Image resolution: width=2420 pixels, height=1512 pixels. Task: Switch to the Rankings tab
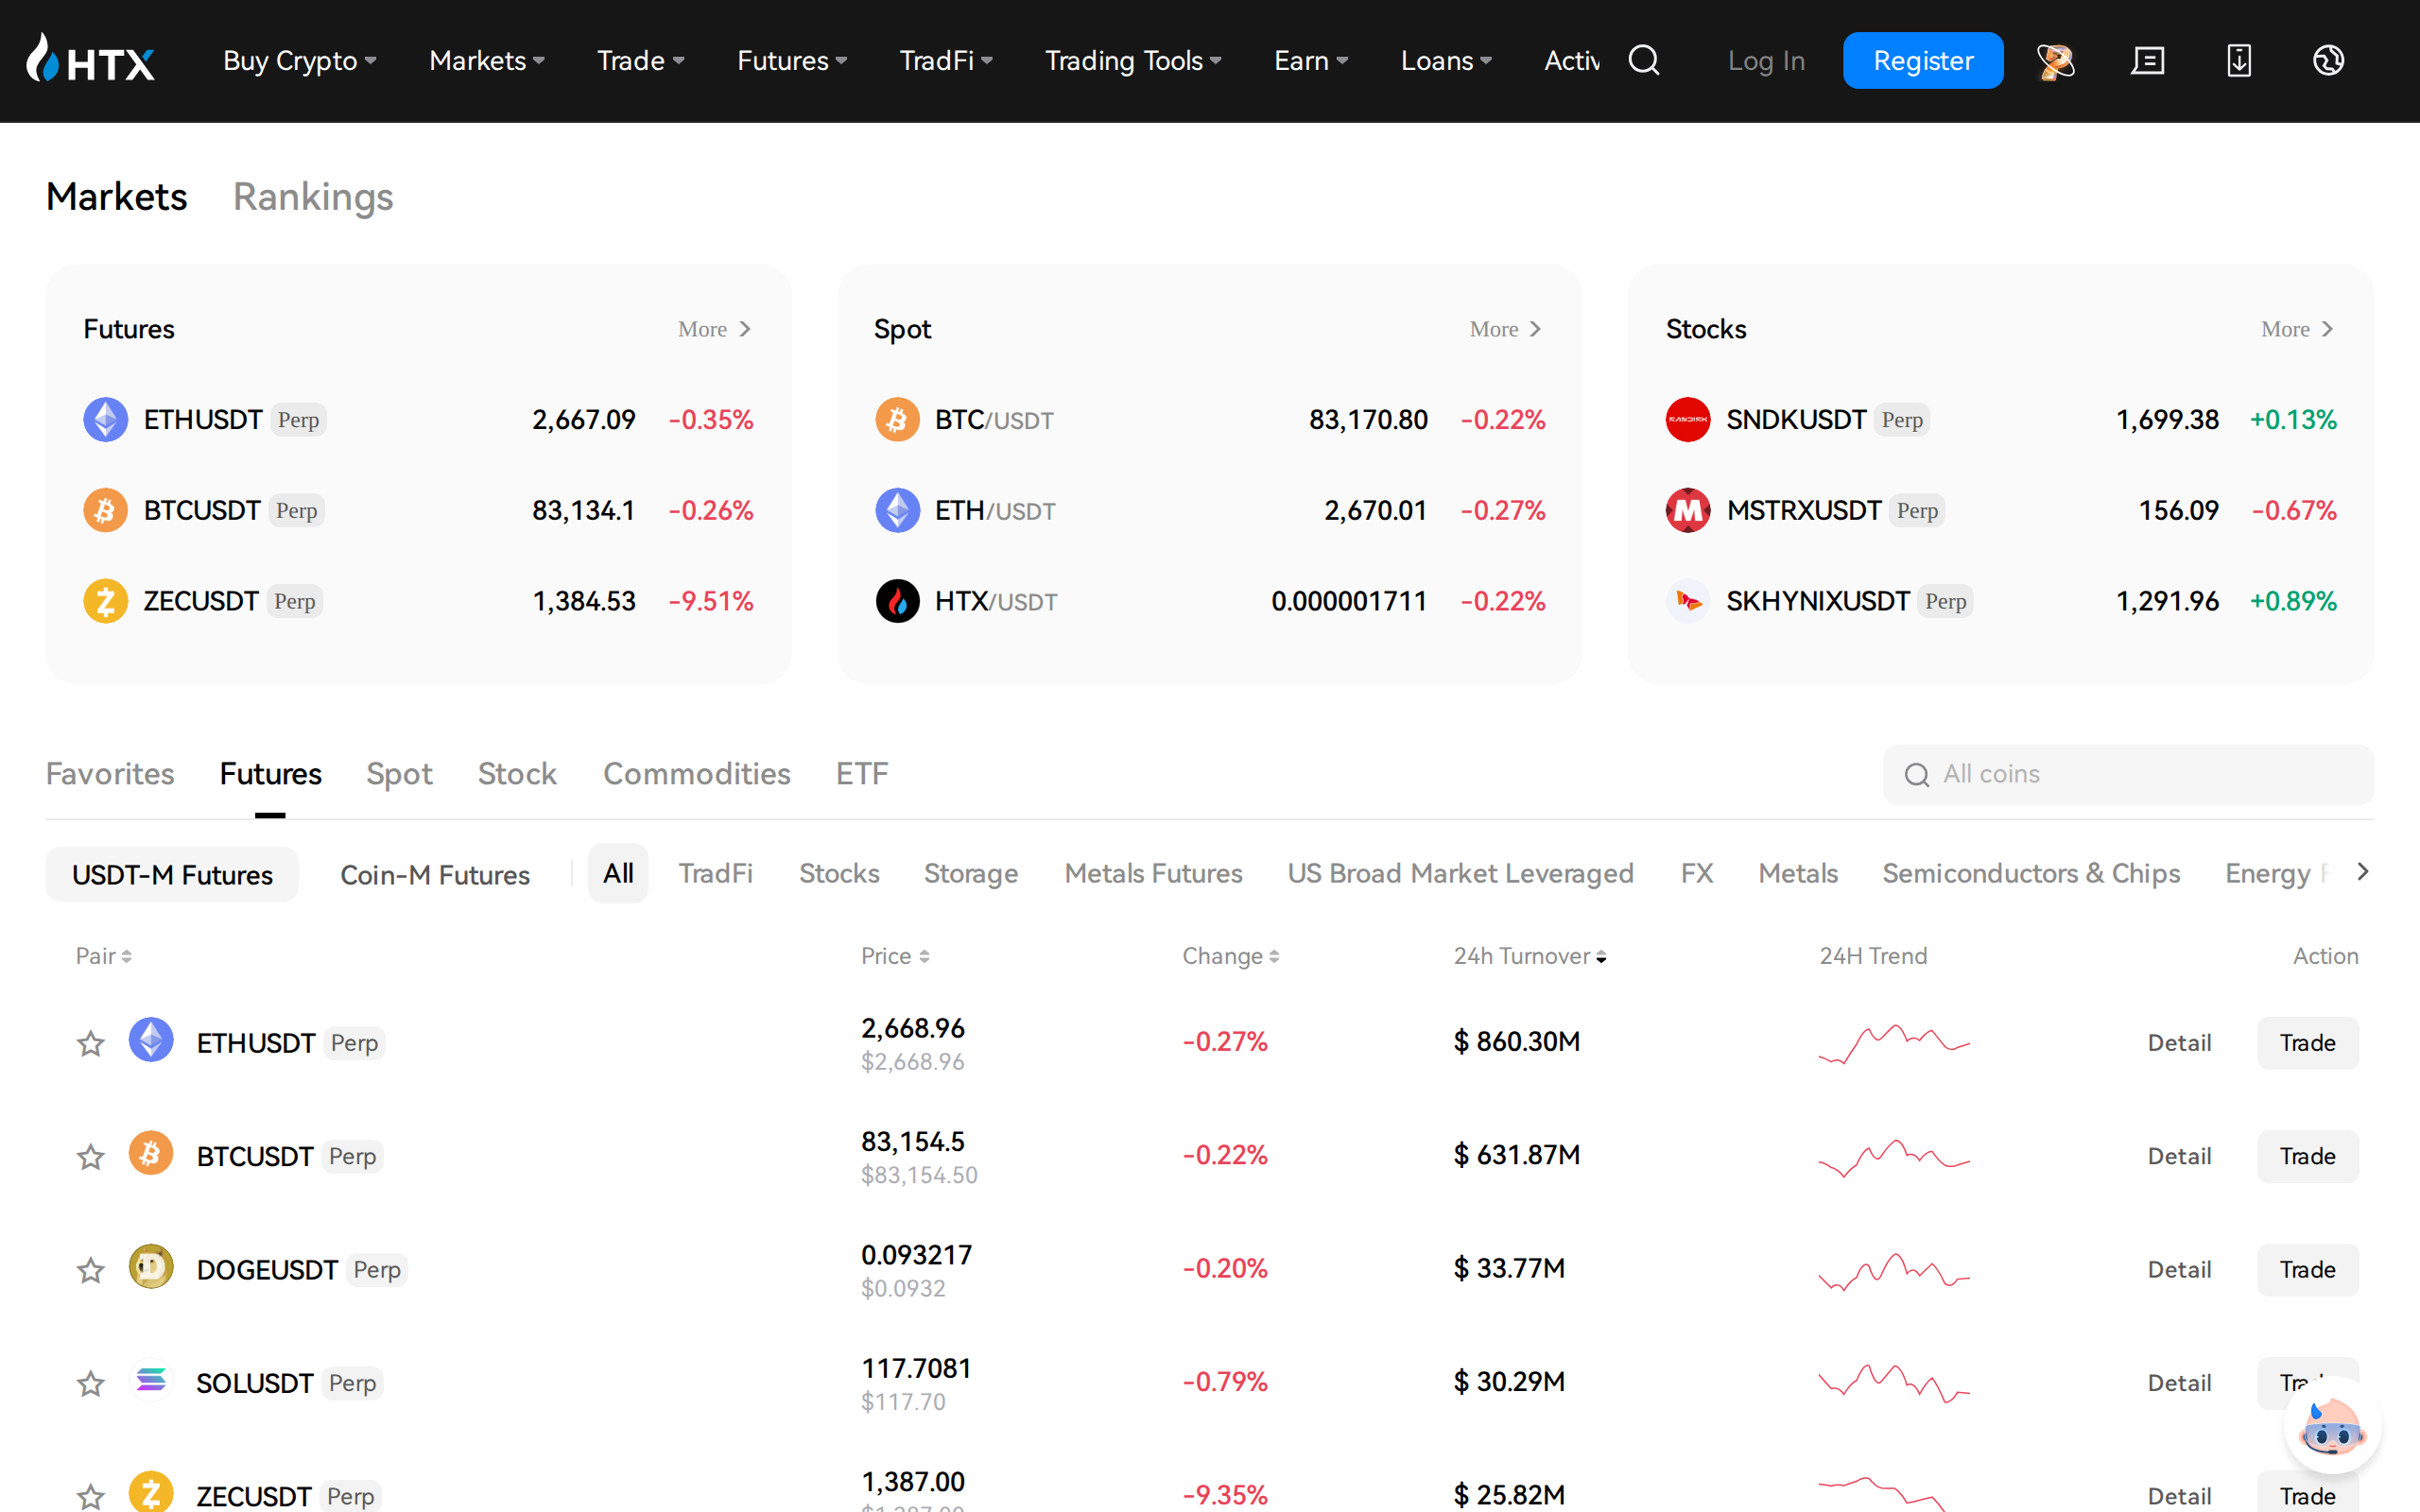pos(313,197)
